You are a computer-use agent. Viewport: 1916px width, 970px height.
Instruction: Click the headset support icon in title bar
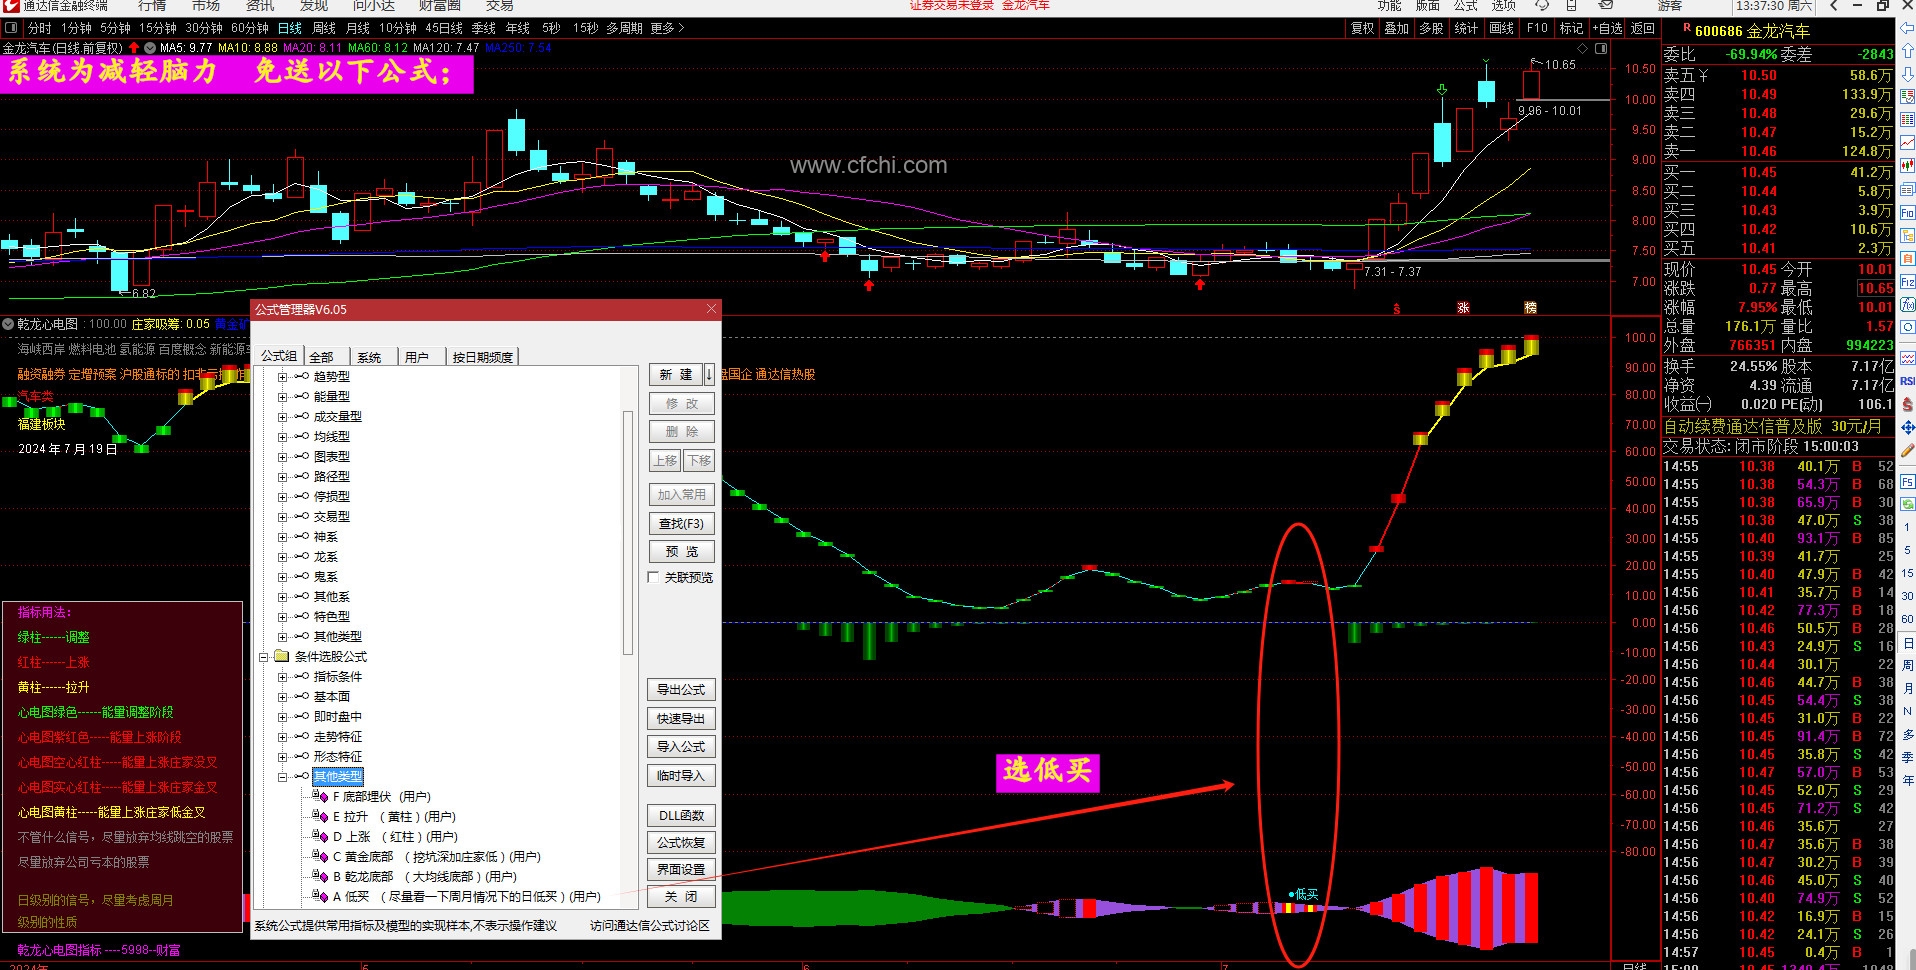tap(1542, 5)
